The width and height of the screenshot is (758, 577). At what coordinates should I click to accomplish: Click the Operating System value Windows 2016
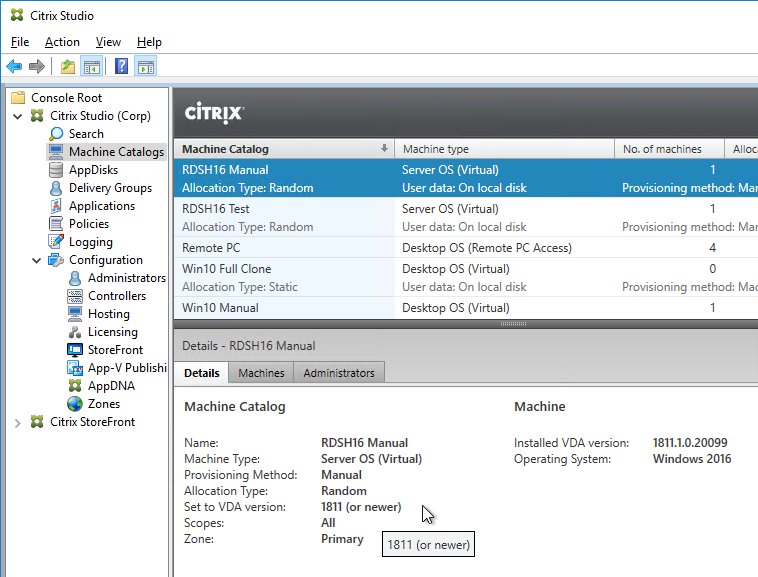pos(692,459)
